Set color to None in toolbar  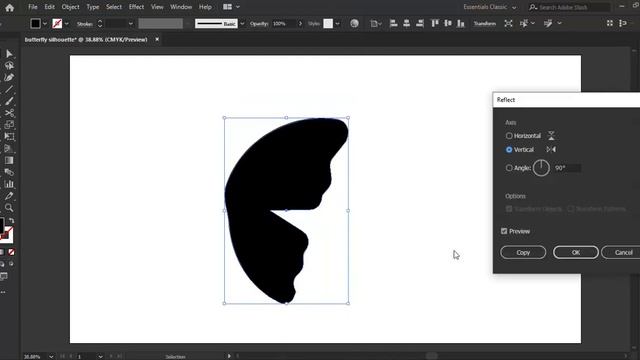tap(11, 252)
